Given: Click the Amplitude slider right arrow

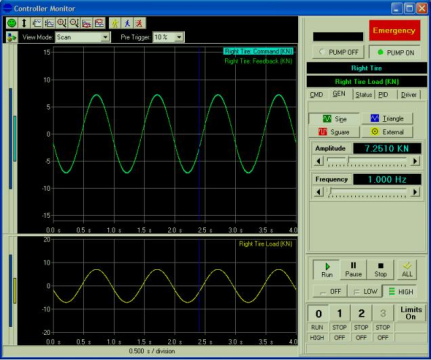Looking at the screenshot, I should point(415,161).
